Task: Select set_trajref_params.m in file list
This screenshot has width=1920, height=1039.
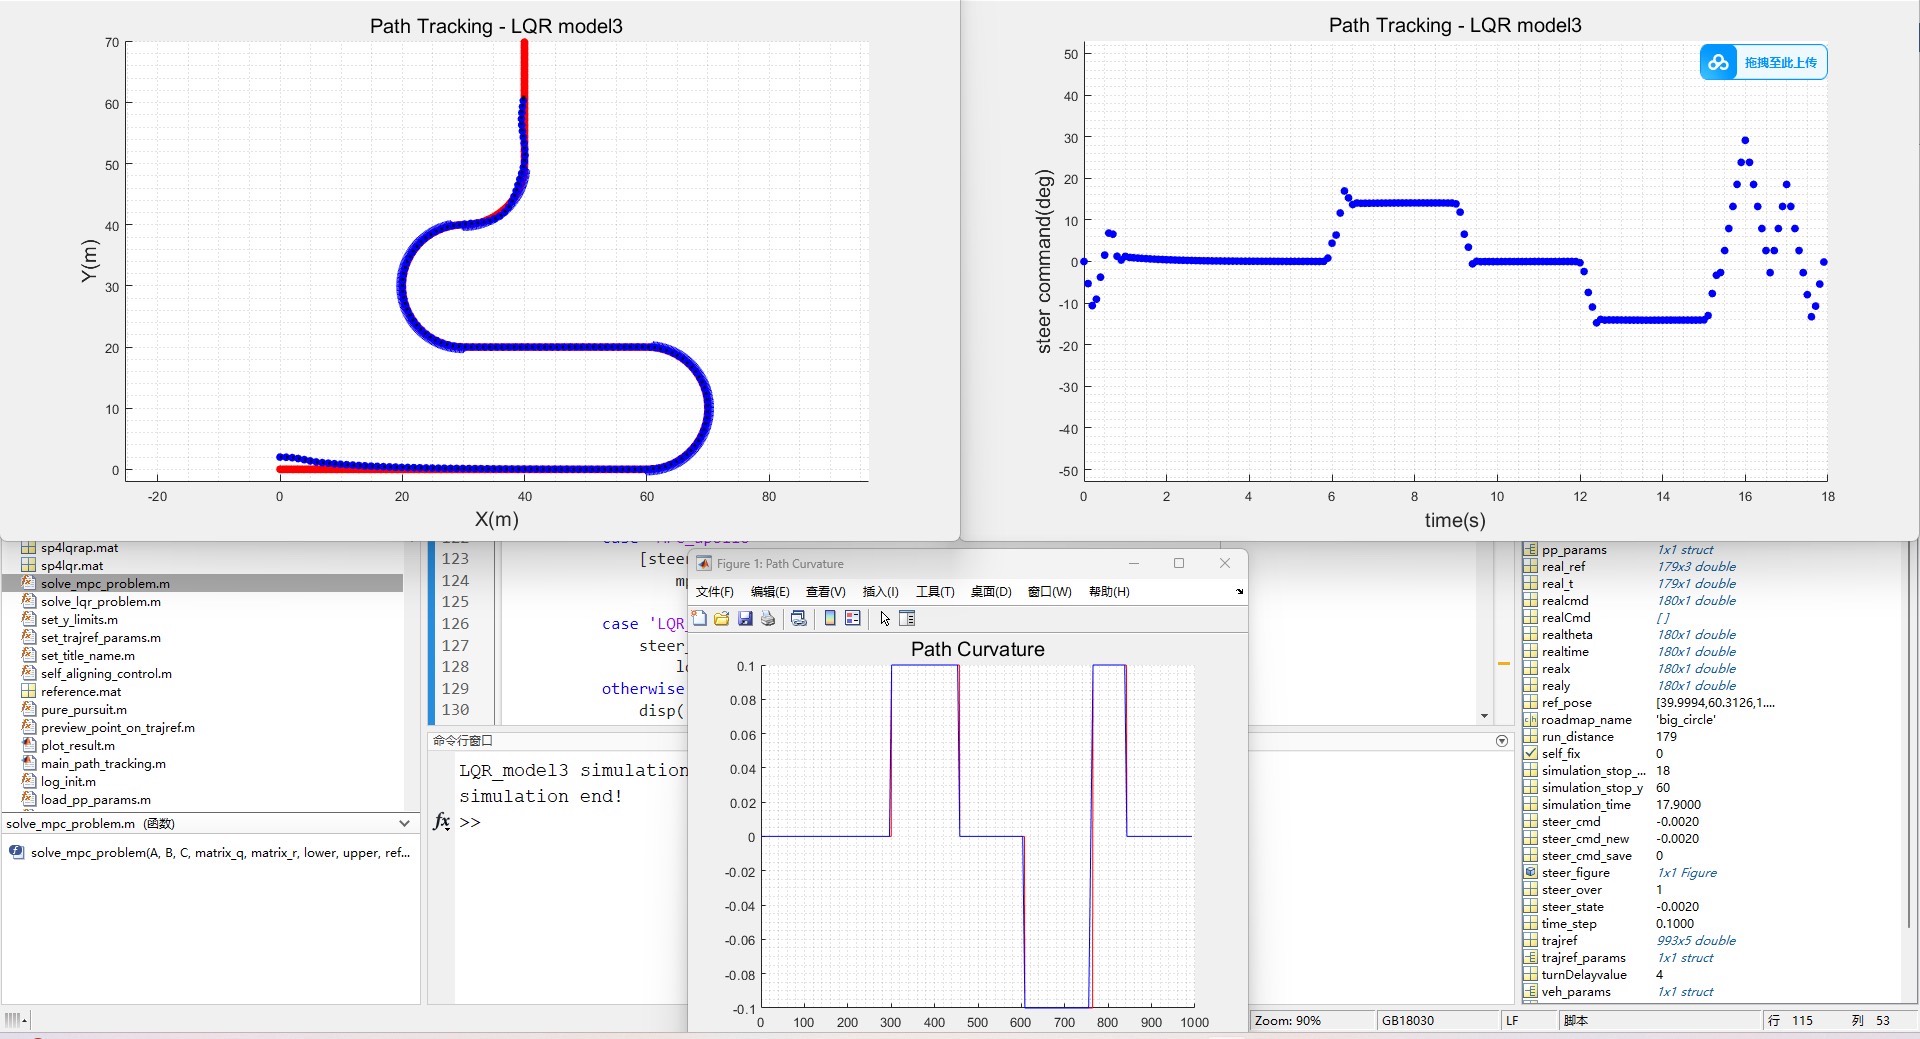Action: (x=101, y=638)
